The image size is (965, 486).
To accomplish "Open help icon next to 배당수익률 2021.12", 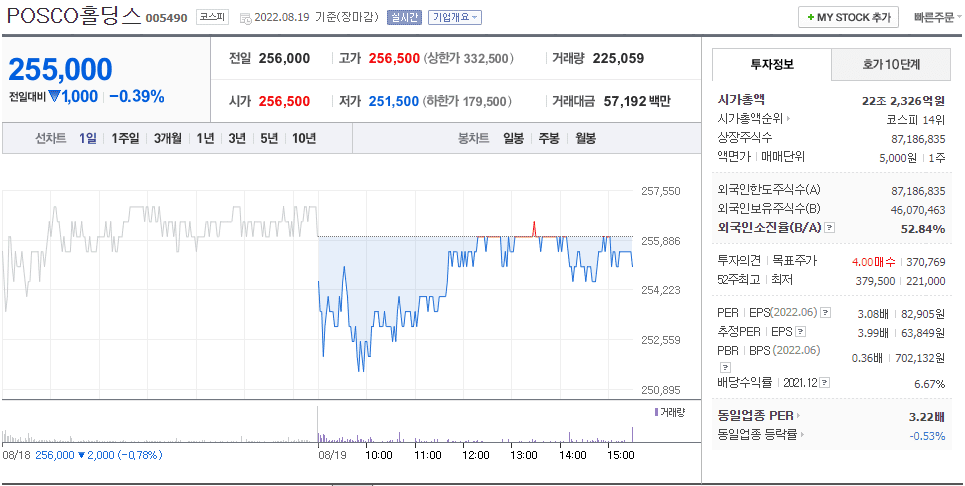I will tap(825, 383).
